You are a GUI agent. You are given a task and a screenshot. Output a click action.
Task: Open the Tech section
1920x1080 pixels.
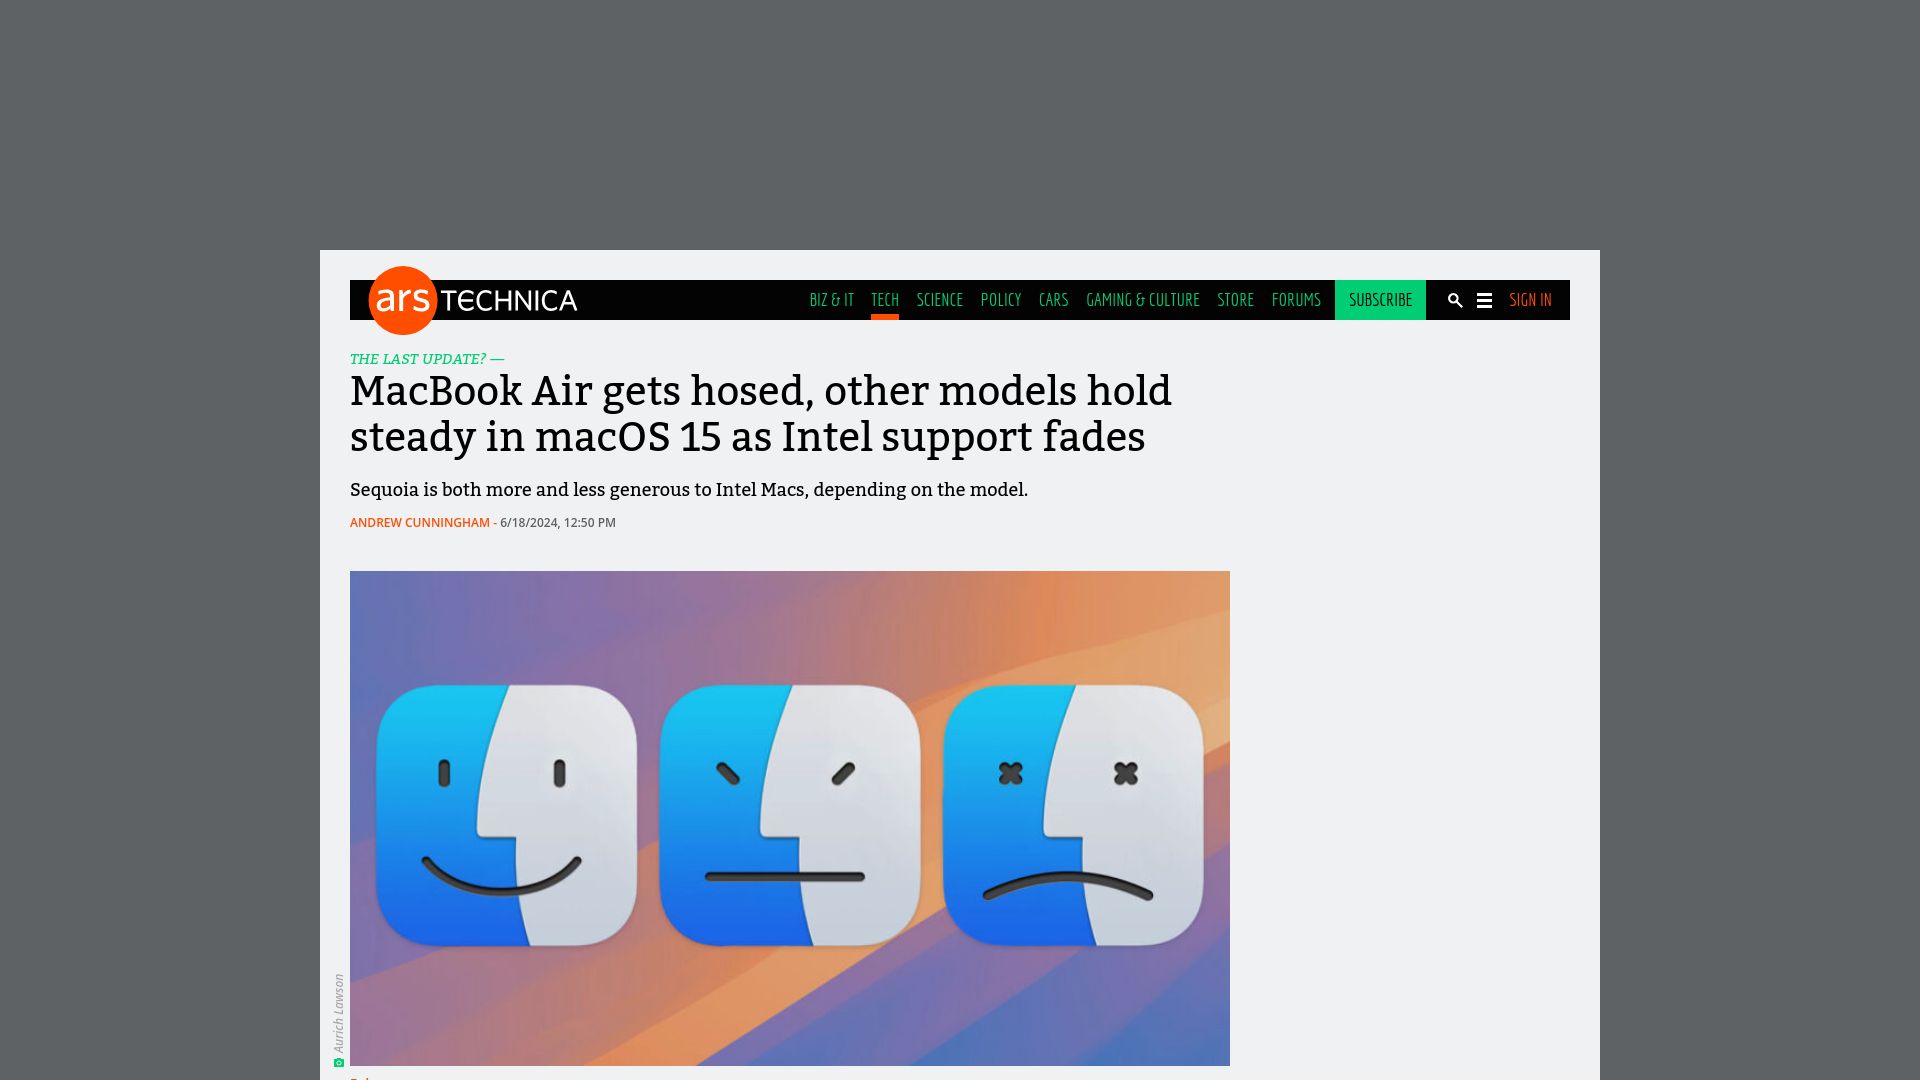(885, 300)
